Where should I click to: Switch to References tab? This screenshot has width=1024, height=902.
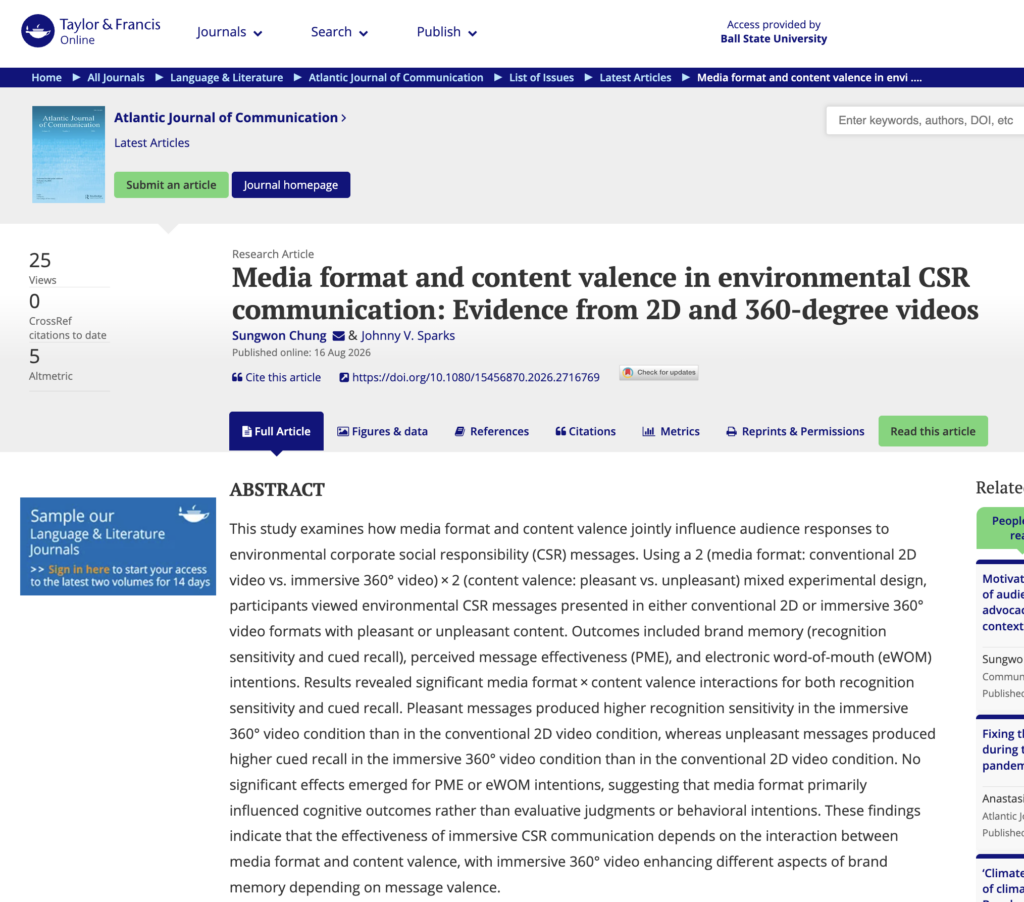[492, 431]
